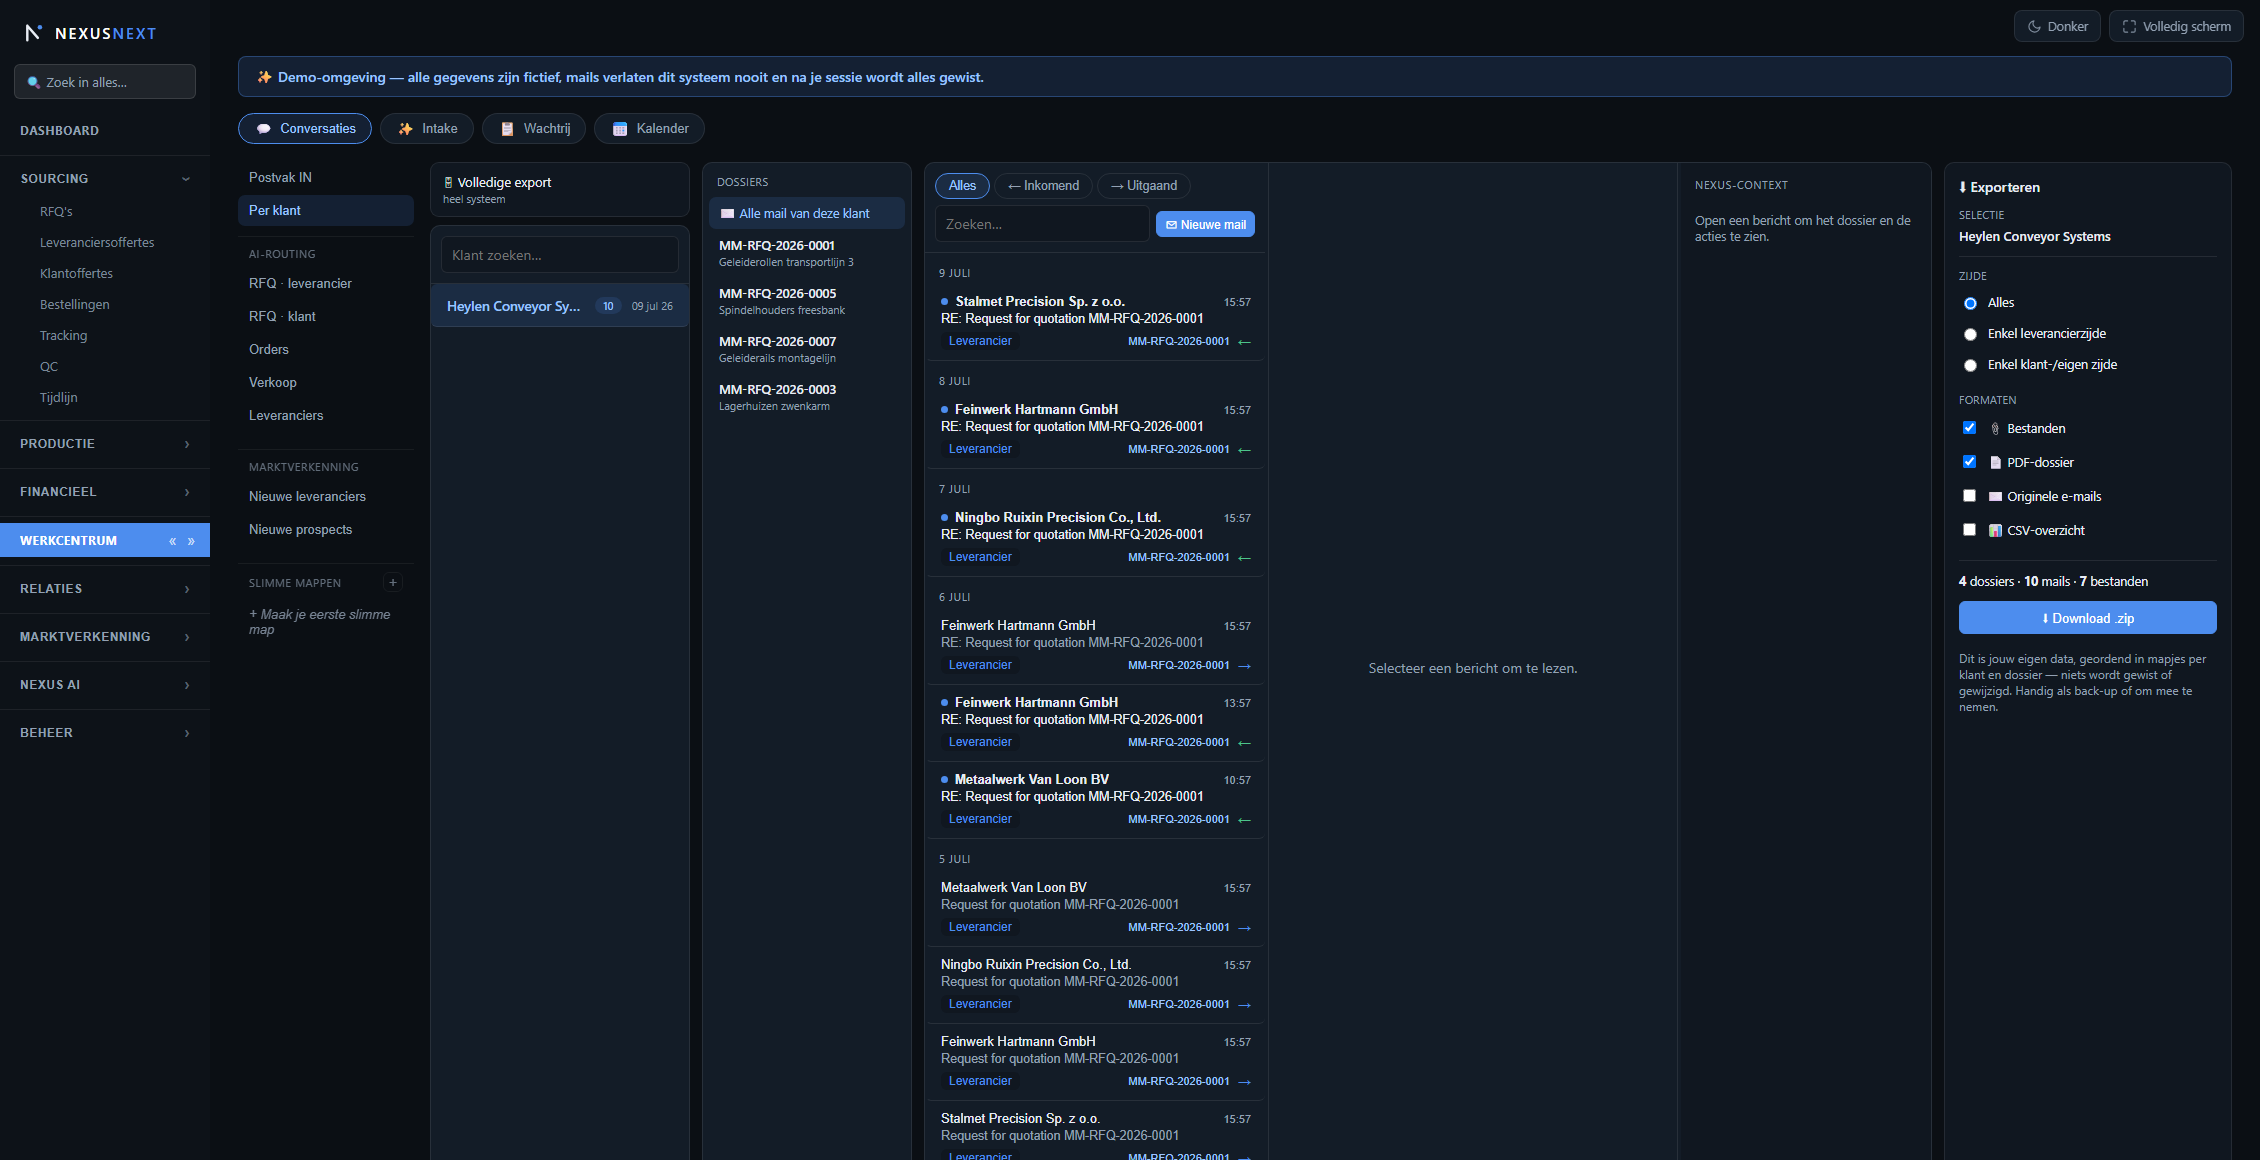This screenshot has width=2260, height=1160.
Task: Collapse the Sourcing section chevron
Action: [186, 179]
